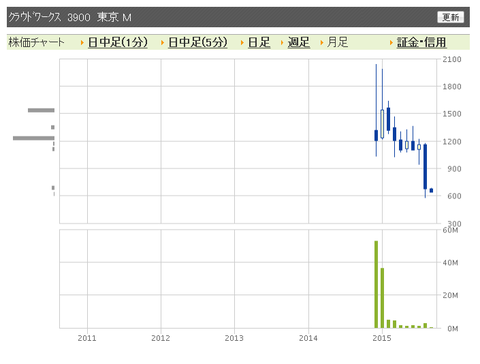
Task: Click orange arrow before 月足
Action: click(x=322, y=43)
